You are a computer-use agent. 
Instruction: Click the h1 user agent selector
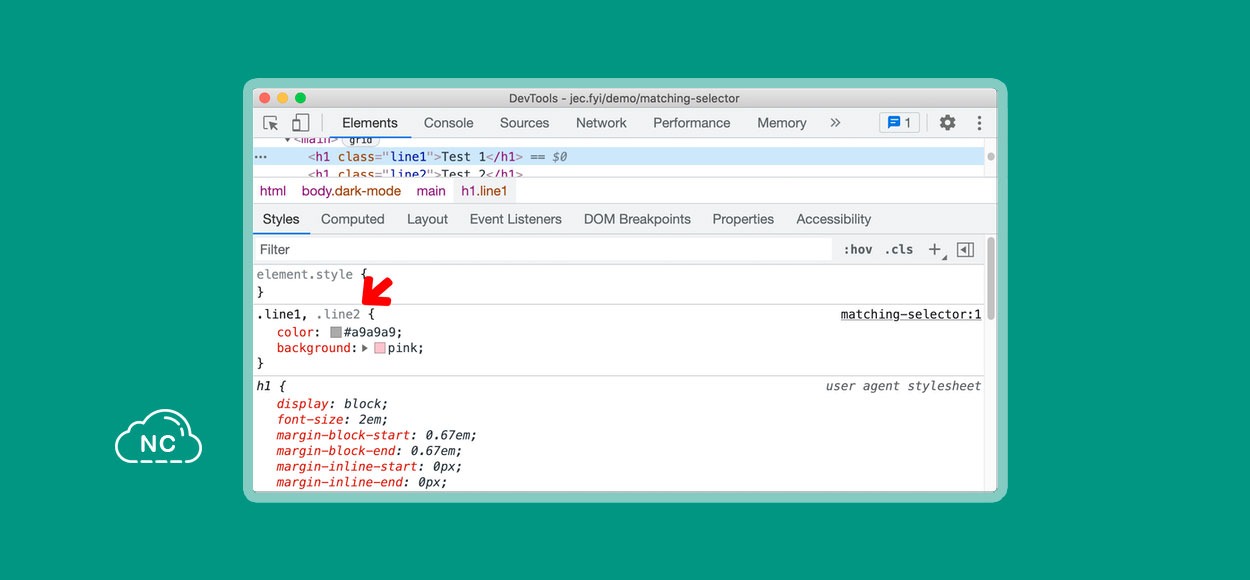(x=265, y=386)
